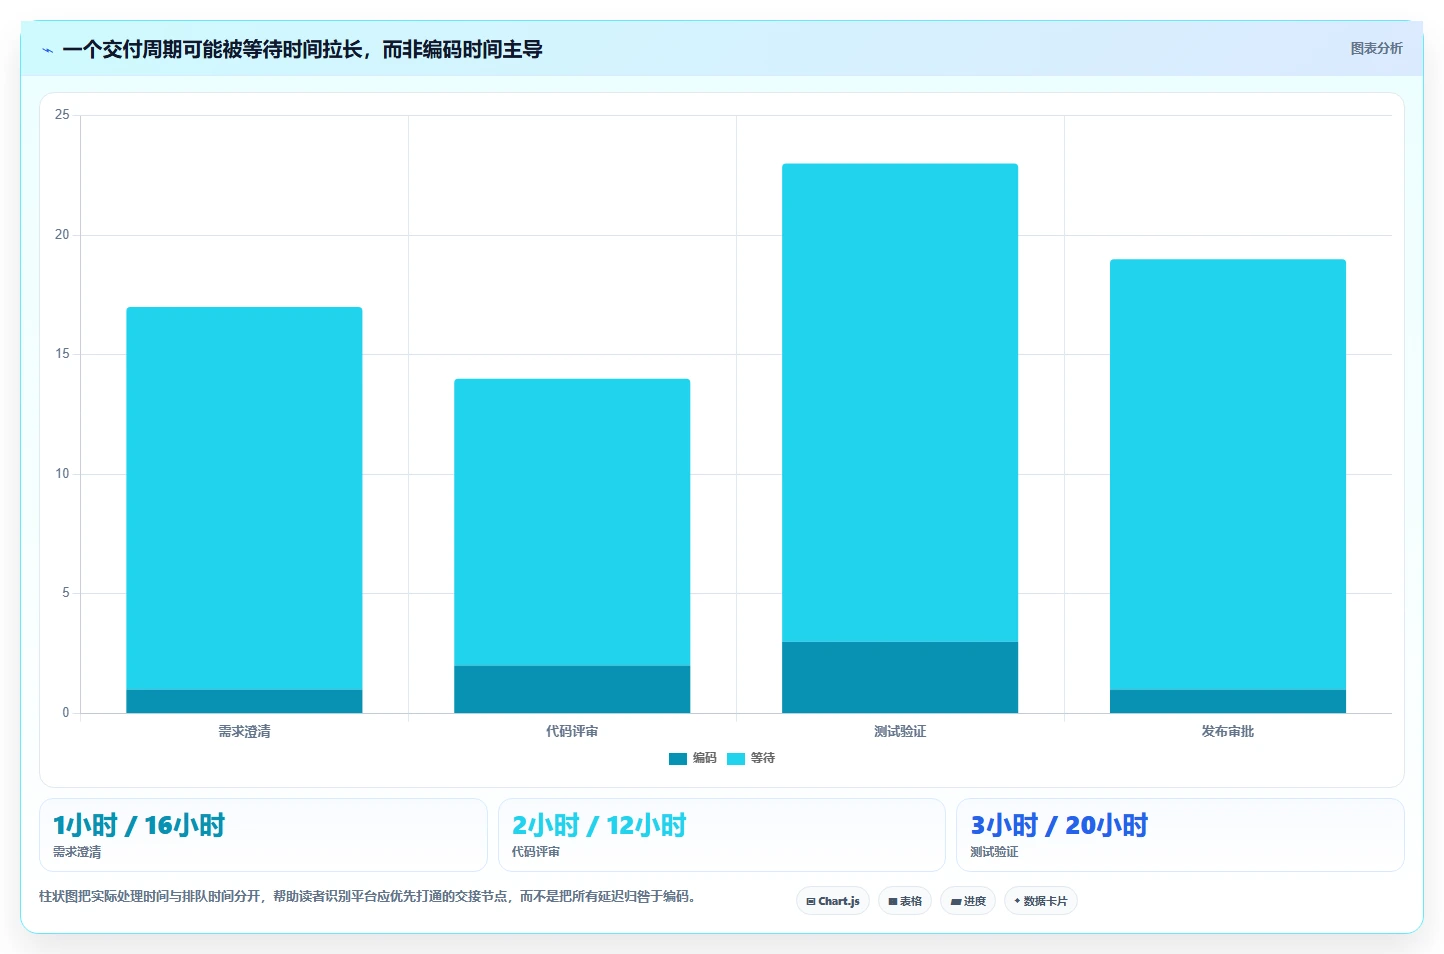
Task: Click the 等待 bar segment for 代码评审
Action: pos(572,522)
